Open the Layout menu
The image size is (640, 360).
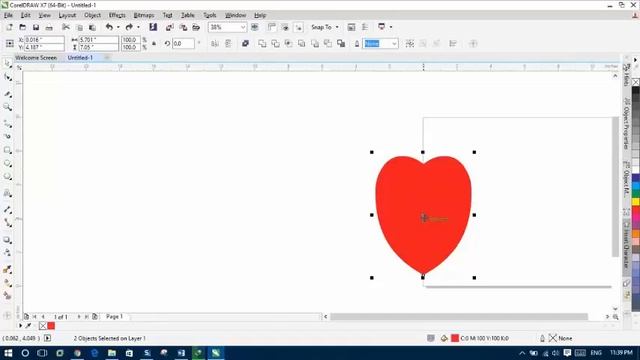pos(67,15)
